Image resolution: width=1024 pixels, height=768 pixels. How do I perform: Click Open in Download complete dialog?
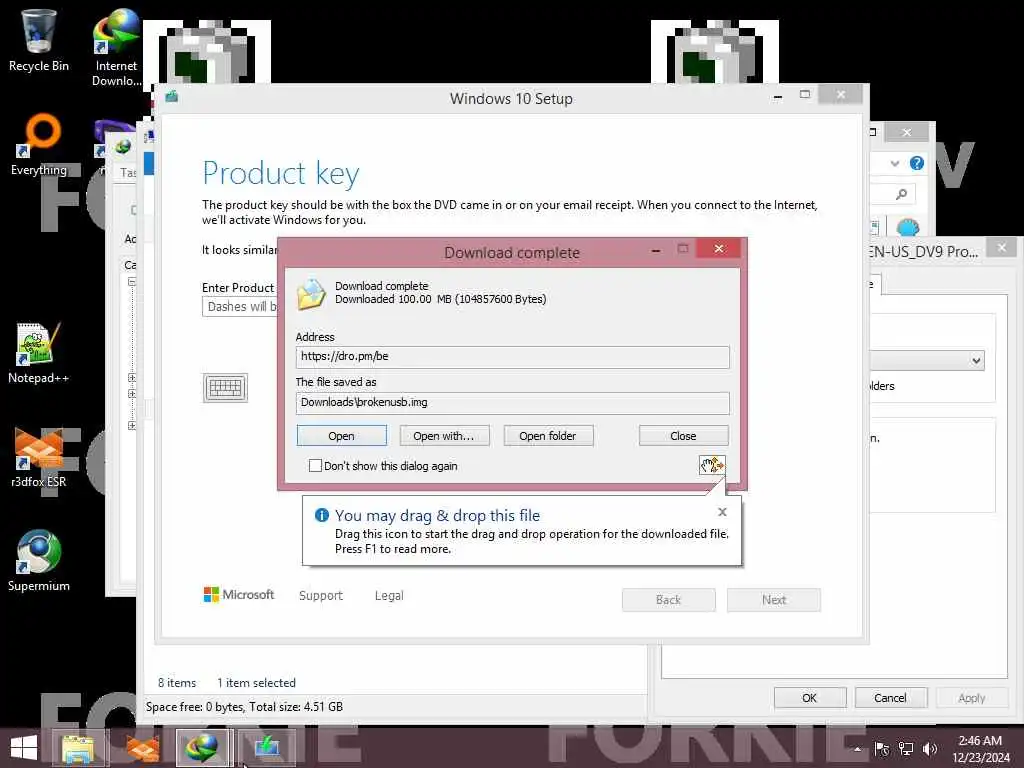coord(342,436)
